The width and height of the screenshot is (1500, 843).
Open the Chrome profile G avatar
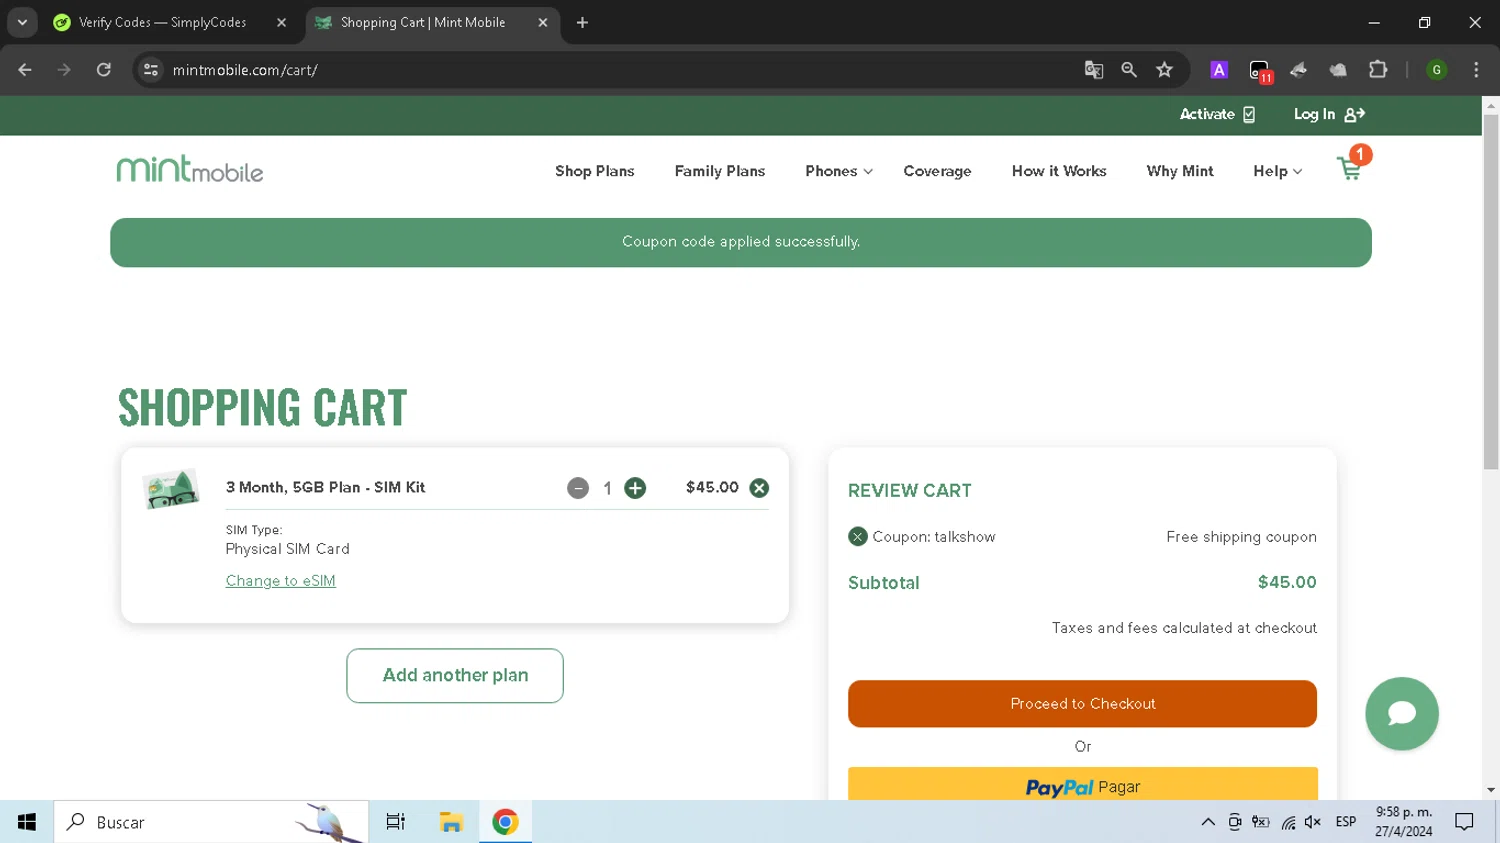1437,70
